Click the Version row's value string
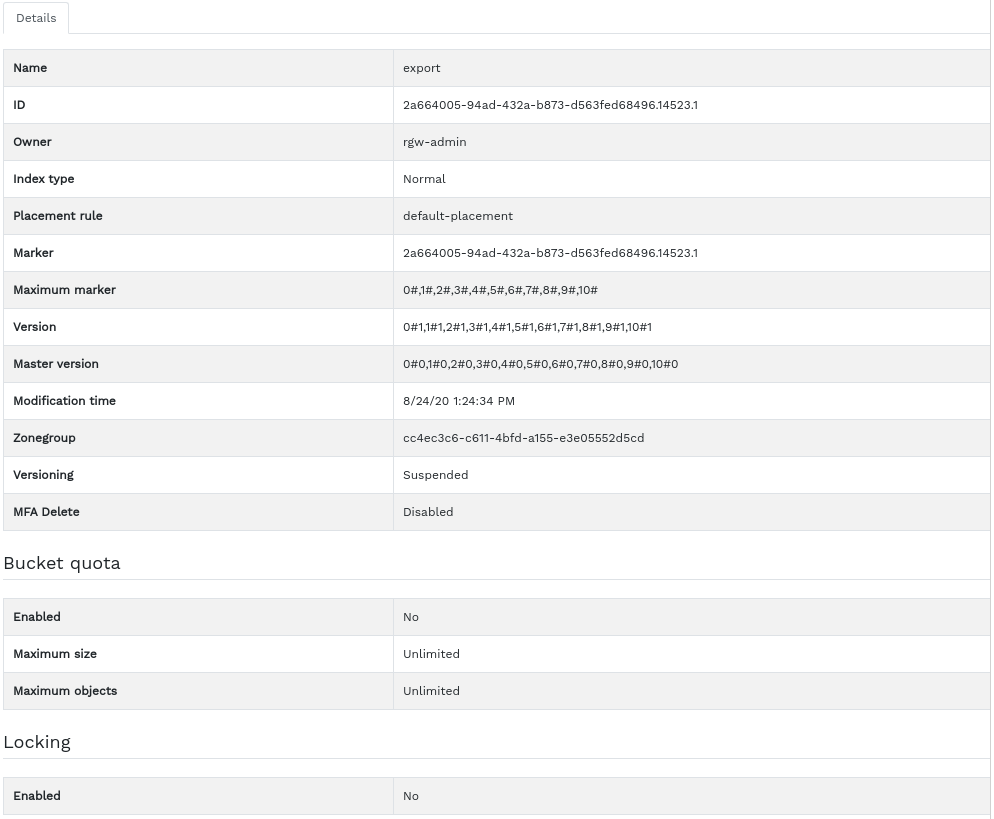This screenshot has width=994, height=819. [x=527, y=327]
